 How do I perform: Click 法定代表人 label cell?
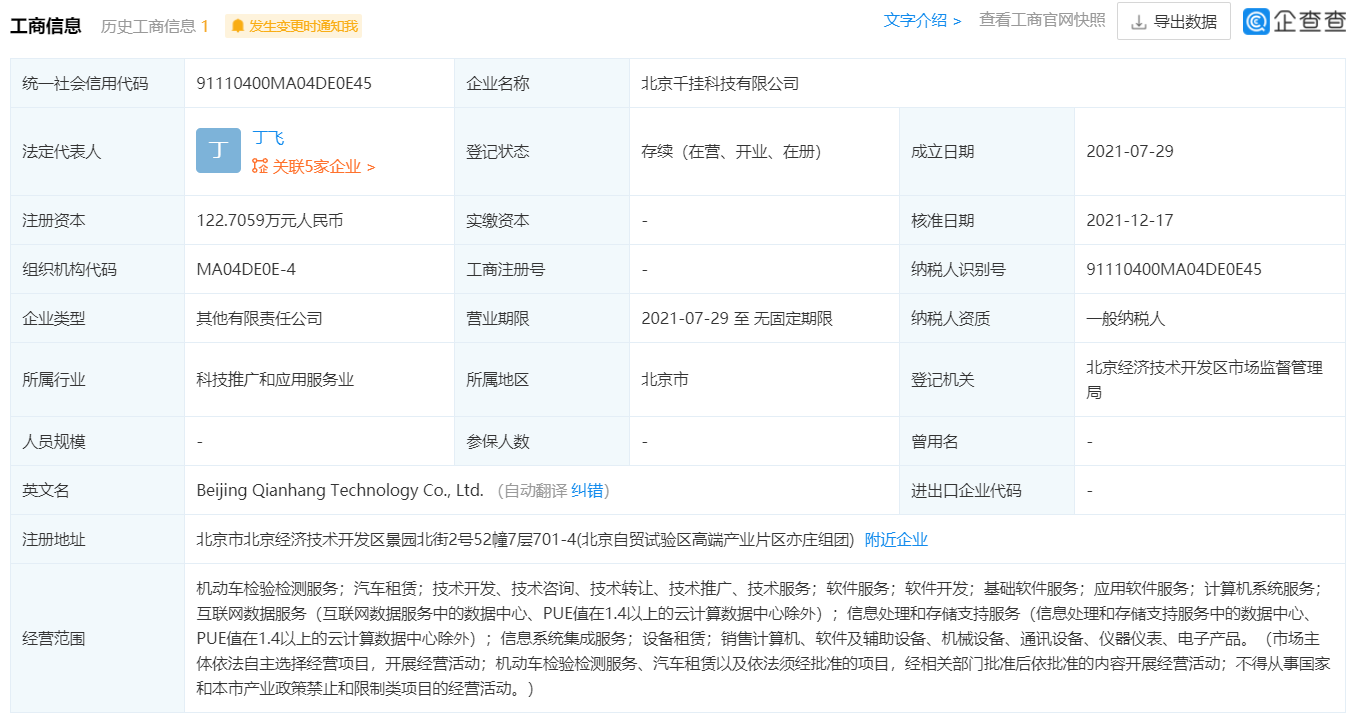click(x=97, y=152)
